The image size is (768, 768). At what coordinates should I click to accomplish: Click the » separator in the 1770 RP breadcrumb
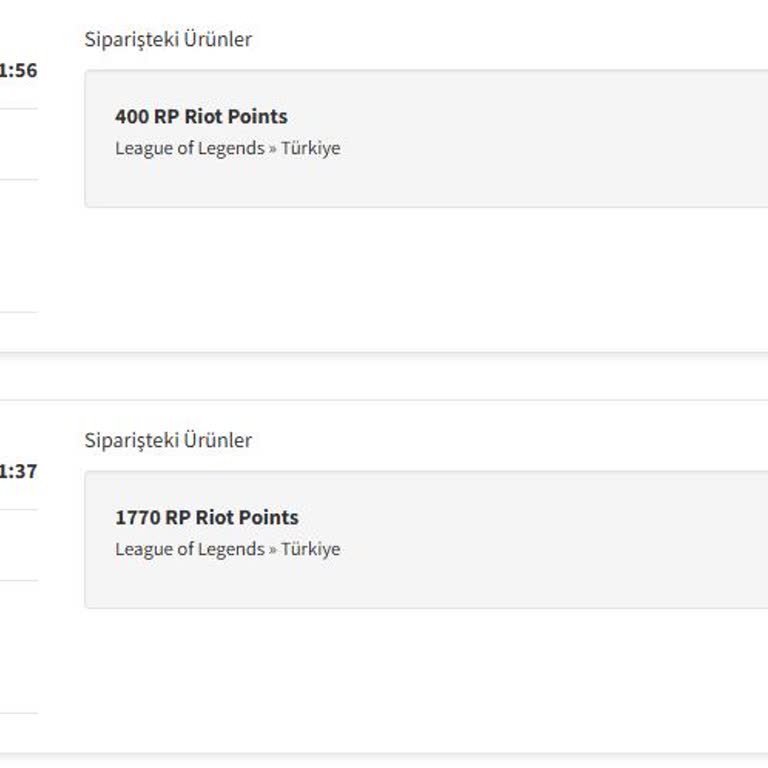pyautogui.click(x=272, y=550)
